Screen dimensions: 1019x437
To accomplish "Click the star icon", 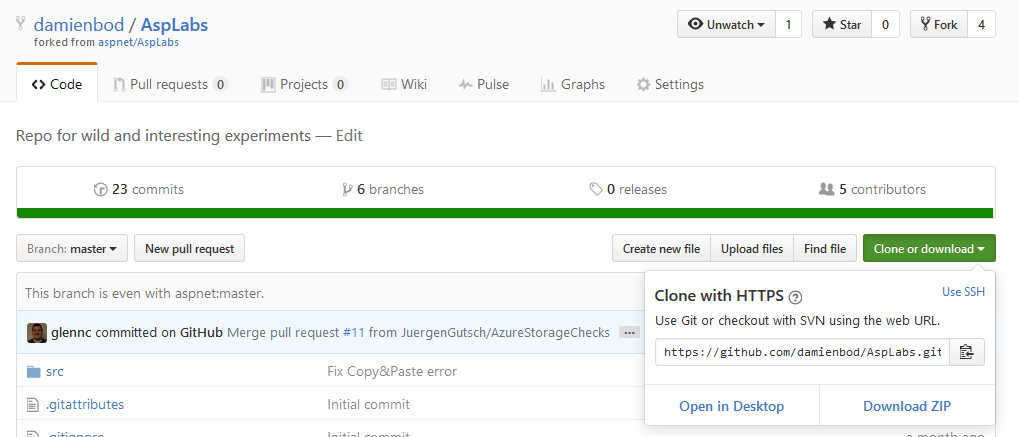I will tap(829, 25).
